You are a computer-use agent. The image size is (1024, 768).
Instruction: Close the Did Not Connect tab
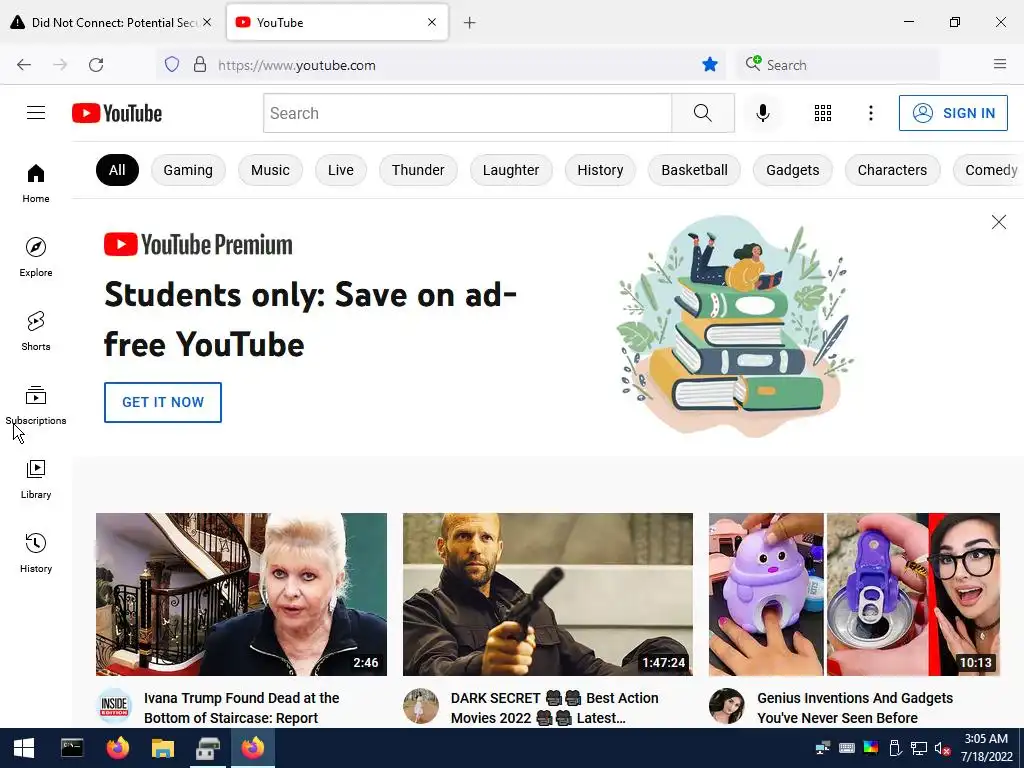tap(207, 22)
